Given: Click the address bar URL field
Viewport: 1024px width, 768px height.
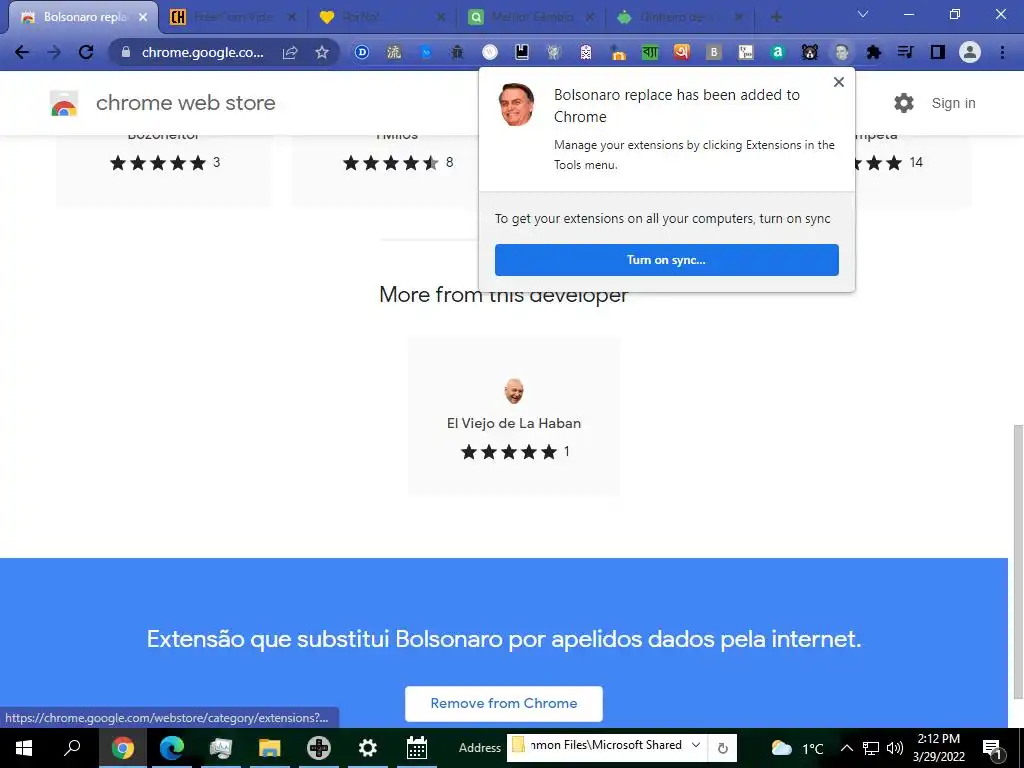Looking at the screenshot, I should click(203, 52).
